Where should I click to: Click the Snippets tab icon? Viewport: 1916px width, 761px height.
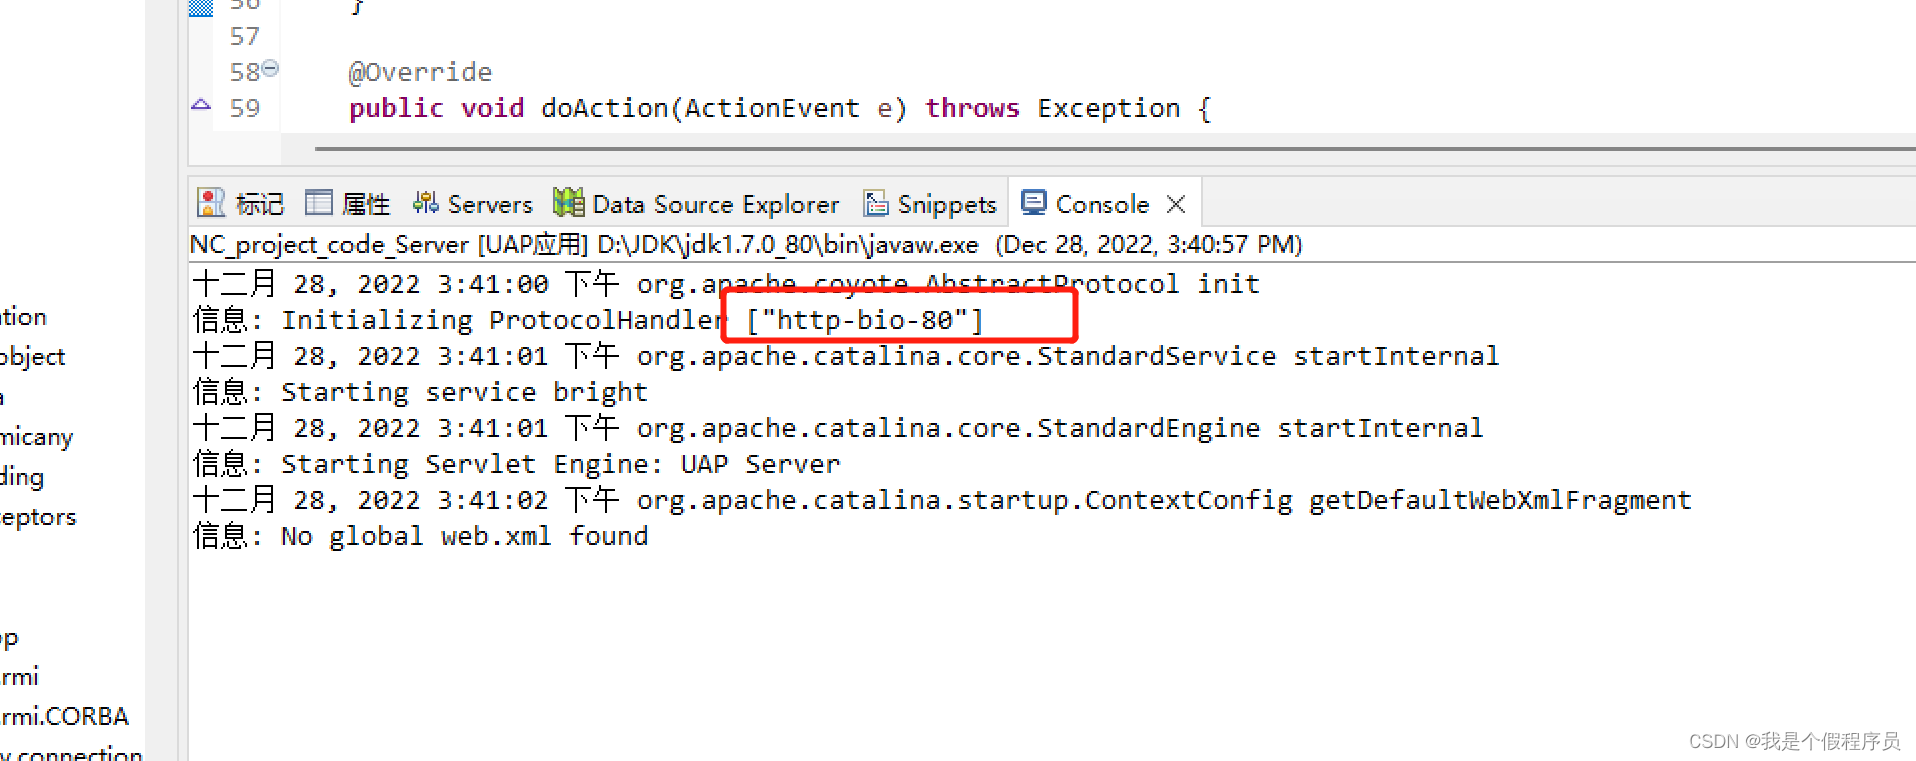[x=876, y=203]
